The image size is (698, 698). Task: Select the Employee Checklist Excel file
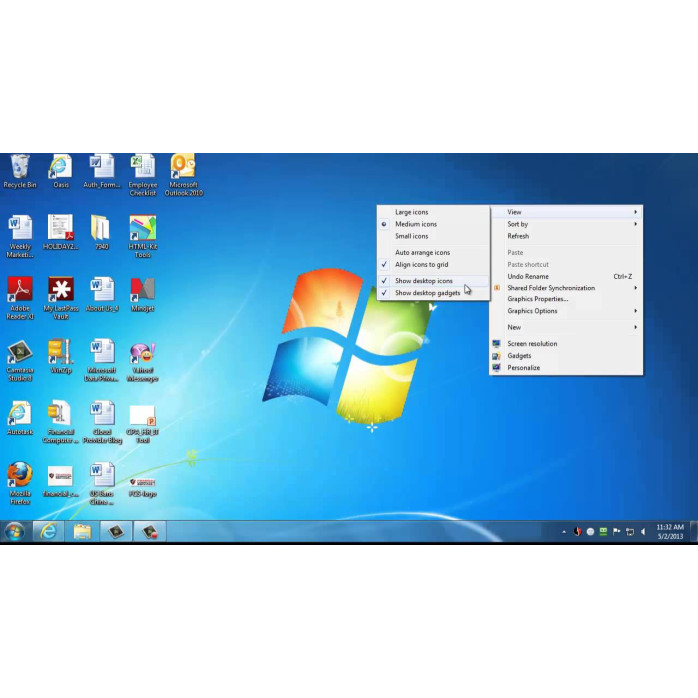(142, 175)
